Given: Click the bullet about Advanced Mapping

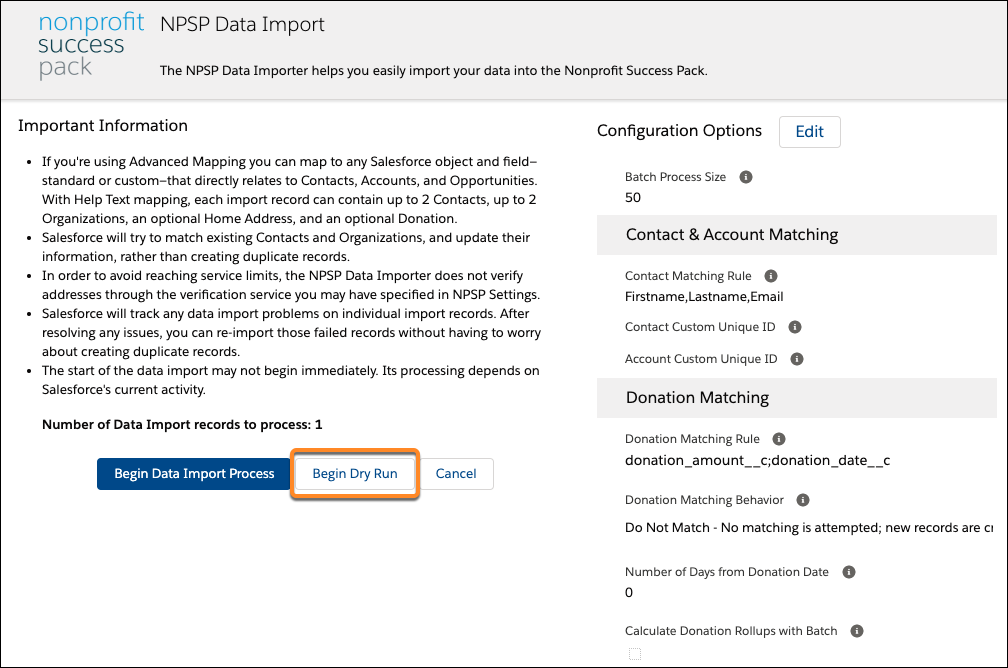Looking at the screenshot, I should coord(289,190).
